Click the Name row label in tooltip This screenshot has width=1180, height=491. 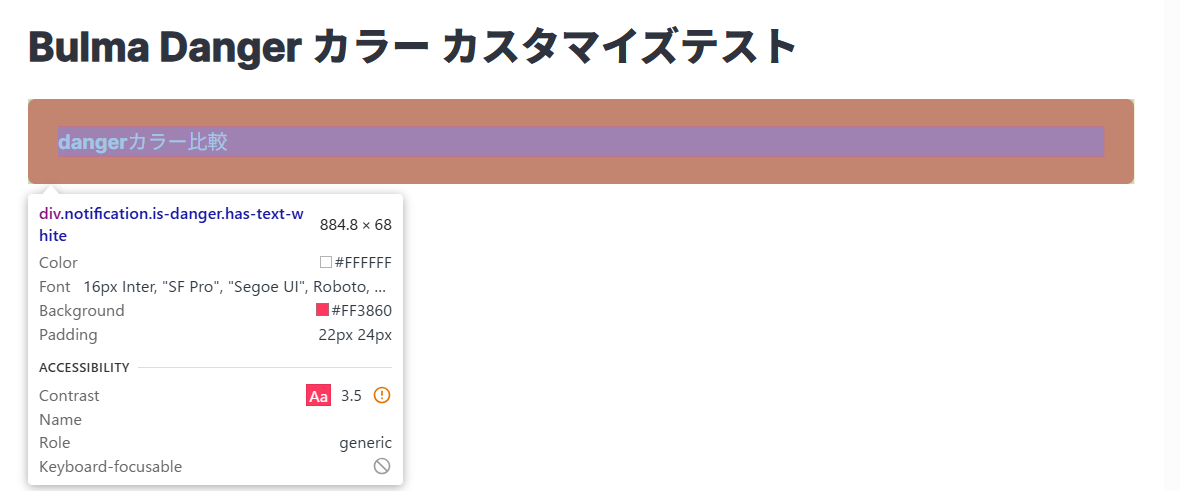pyautogui.click(x=60, y=420)
